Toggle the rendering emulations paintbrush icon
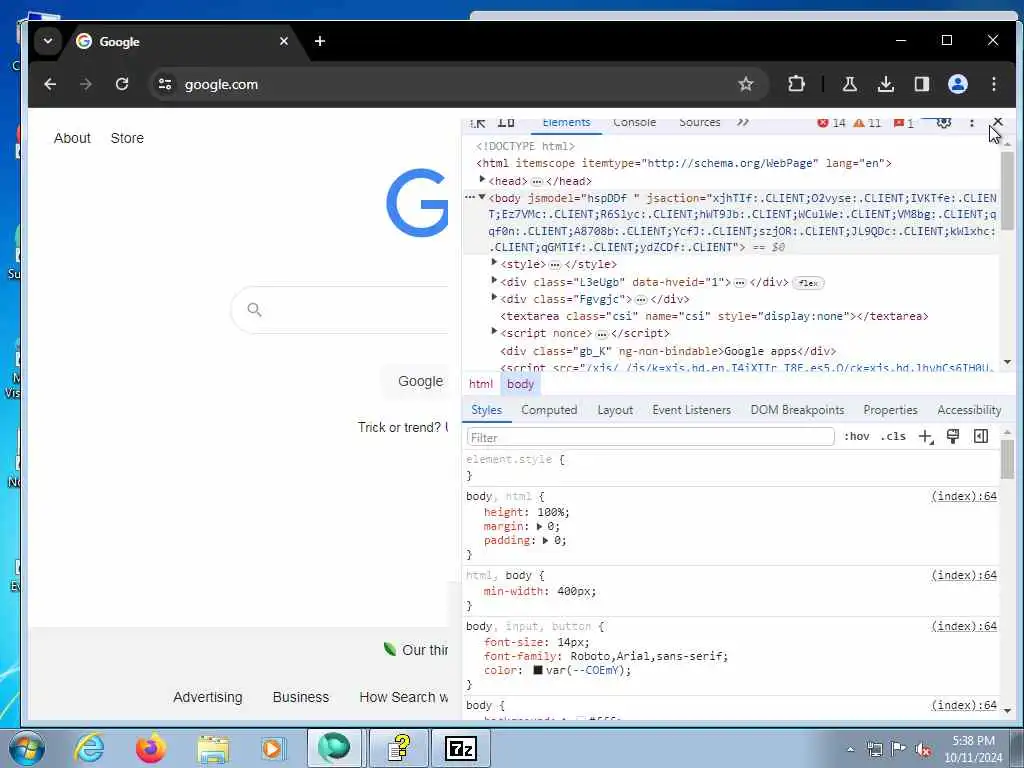 point(953,436)
